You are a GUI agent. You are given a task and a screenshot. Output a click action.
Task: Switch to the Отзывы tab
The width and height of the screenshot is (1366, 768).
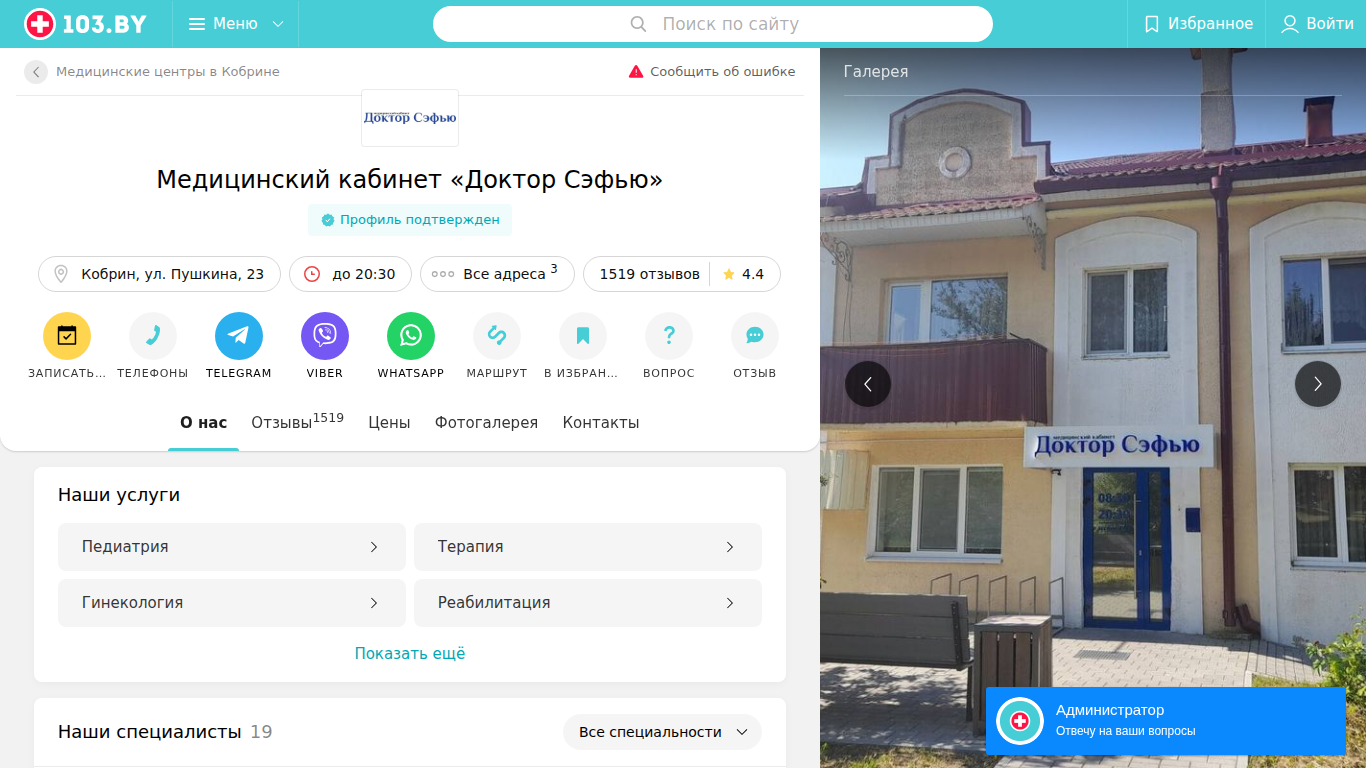[297, 423]
